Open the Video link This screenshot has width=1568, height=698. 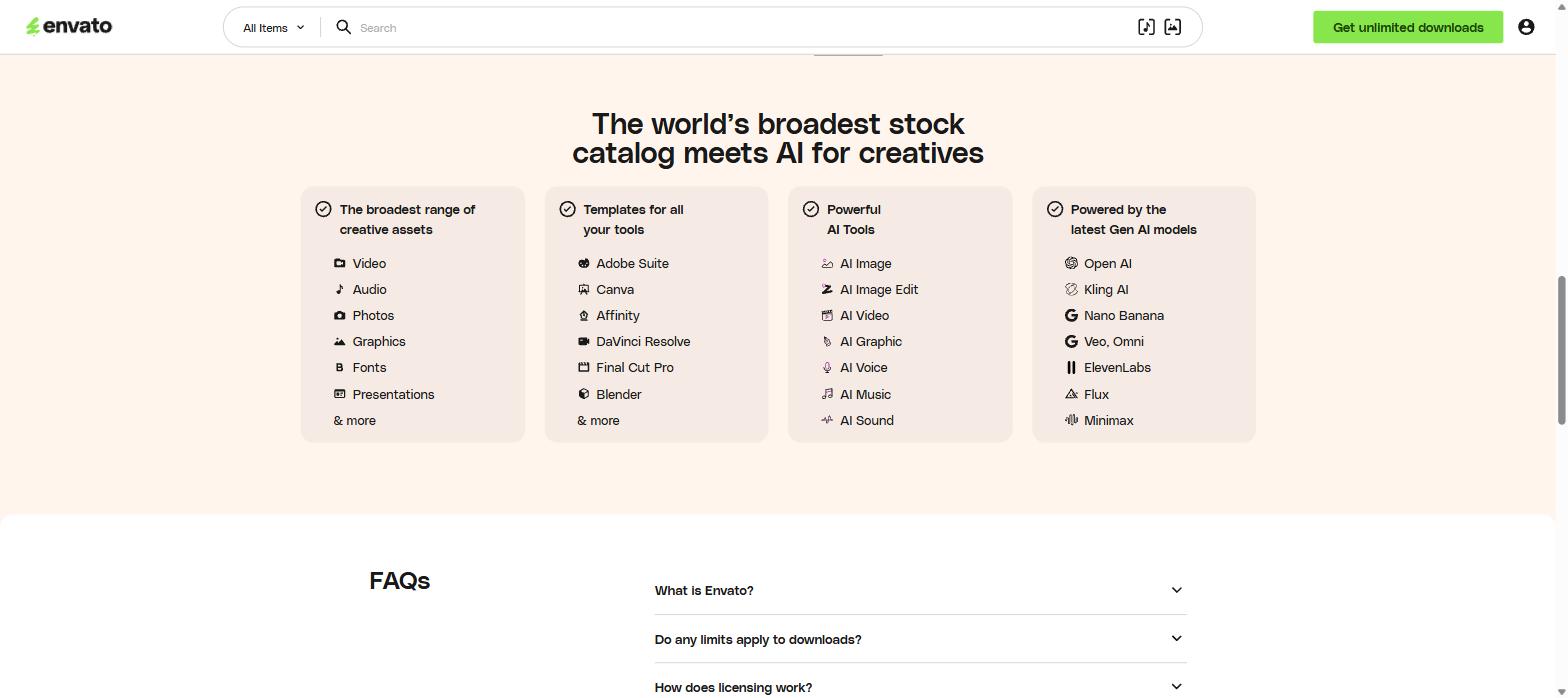(369, 263)
